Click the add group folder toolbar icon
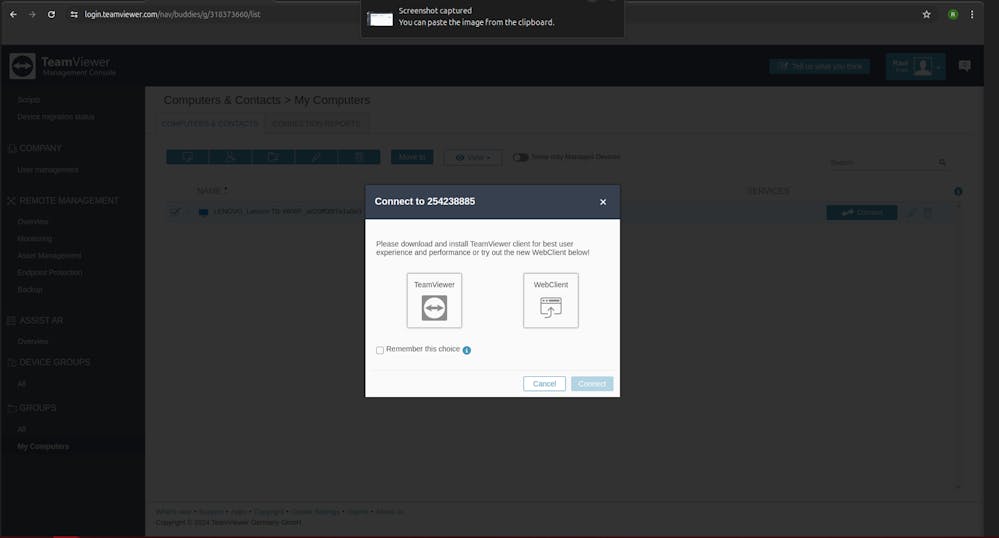The width and height of the screenshot is (999, 538). [x=273, y=157]
